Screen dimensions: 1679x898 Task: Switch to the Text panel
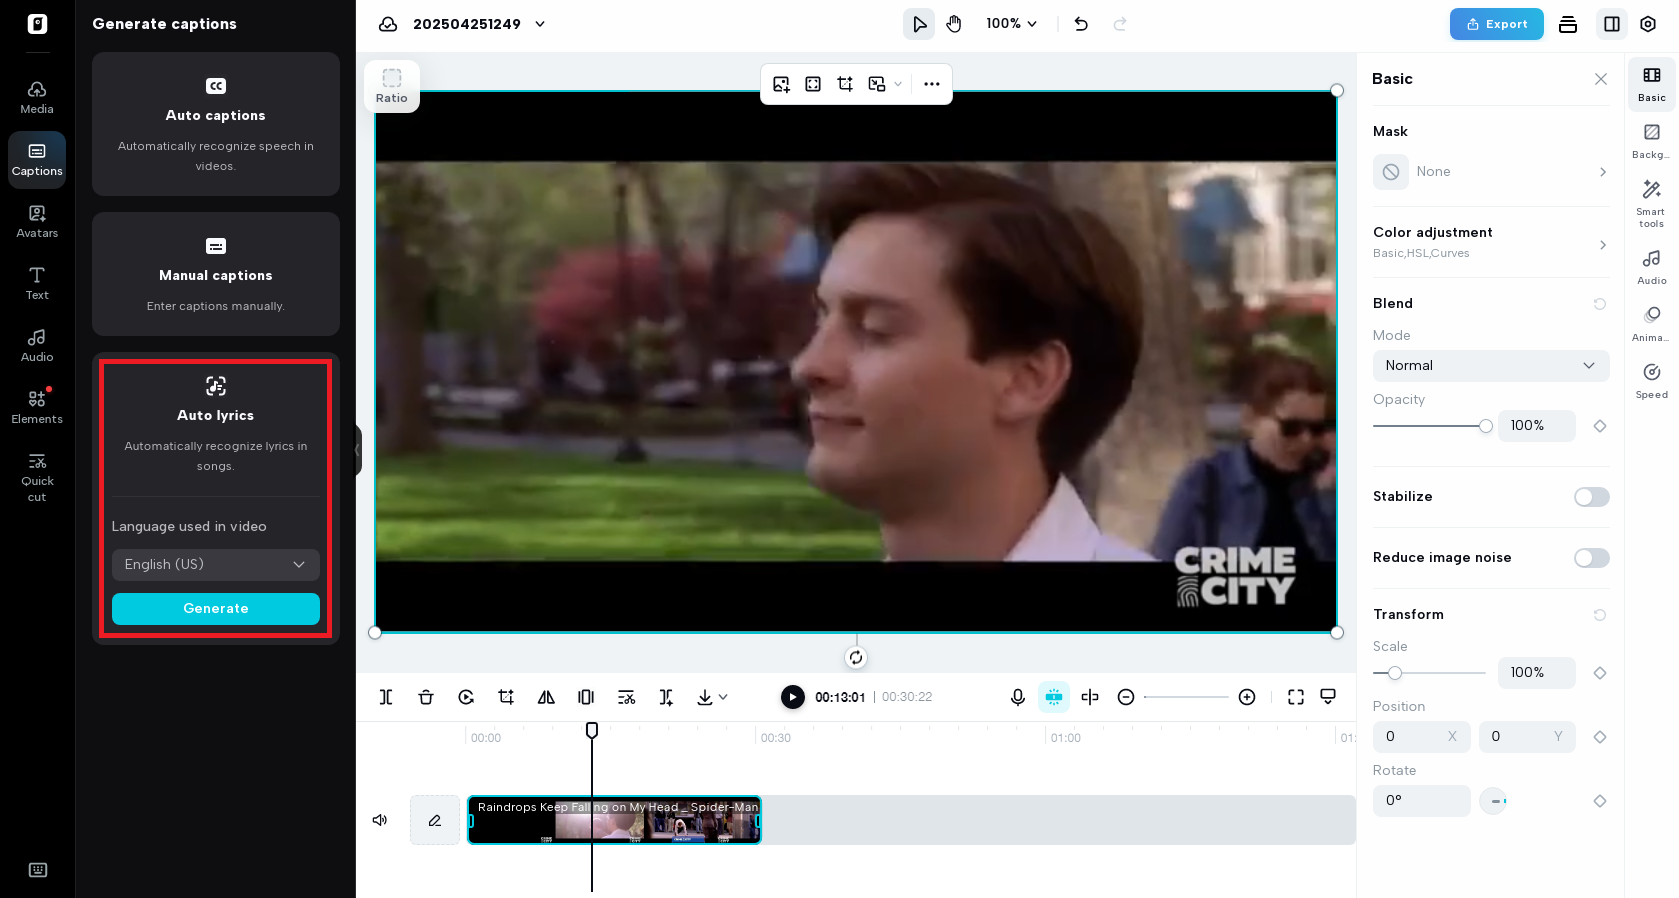tap(37, 284)
